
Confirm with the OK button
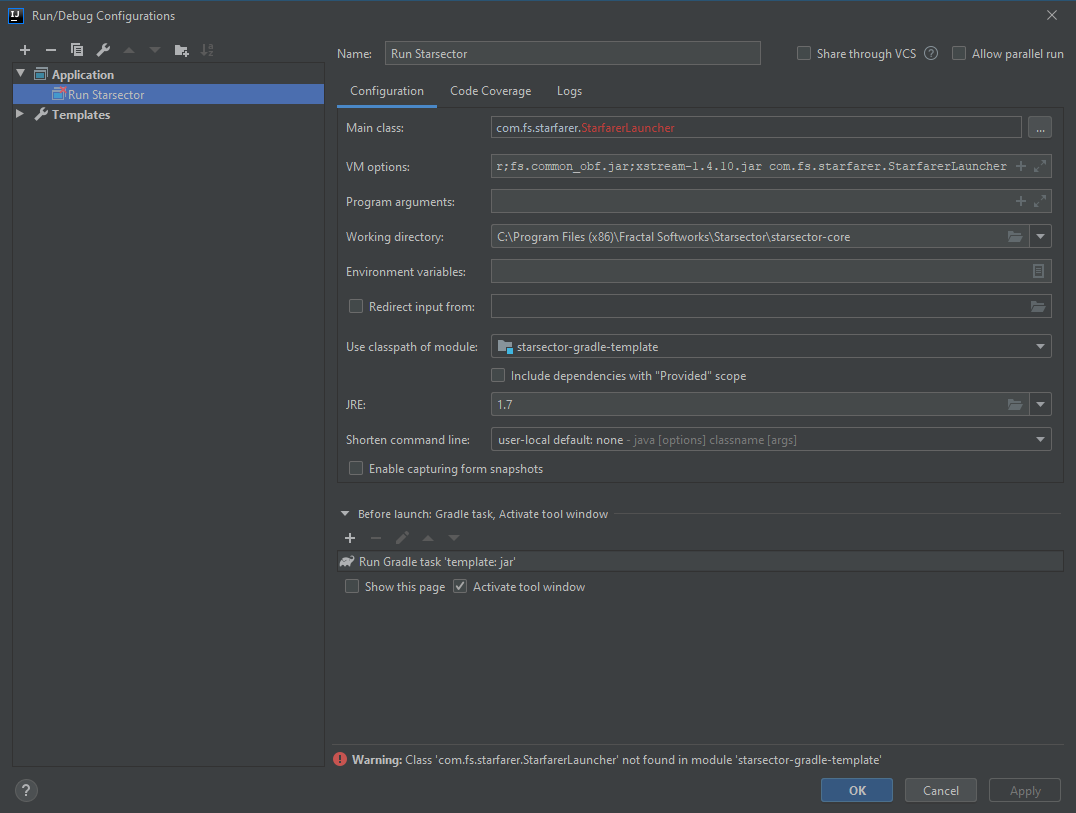tap(856, 790)
